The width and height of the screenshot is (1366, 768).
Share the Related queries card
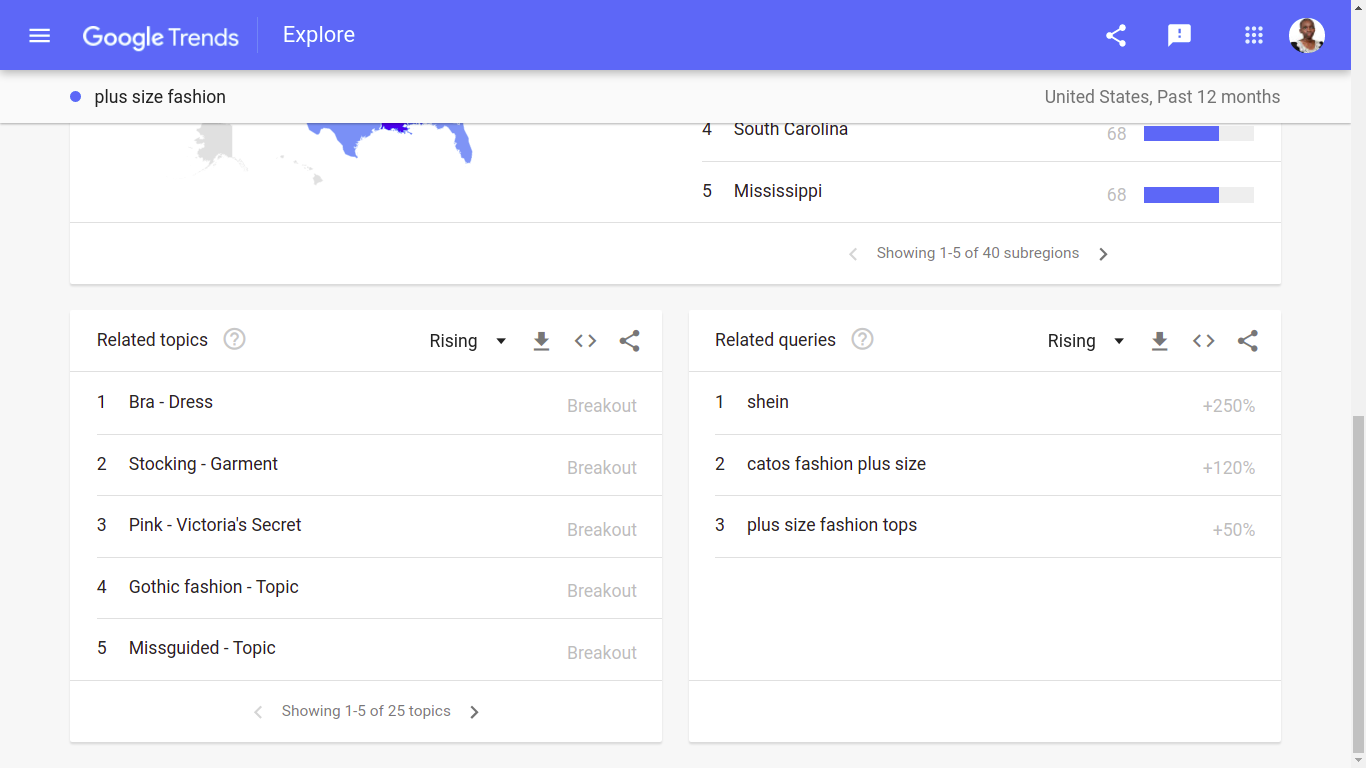(x=1248, y=341)
